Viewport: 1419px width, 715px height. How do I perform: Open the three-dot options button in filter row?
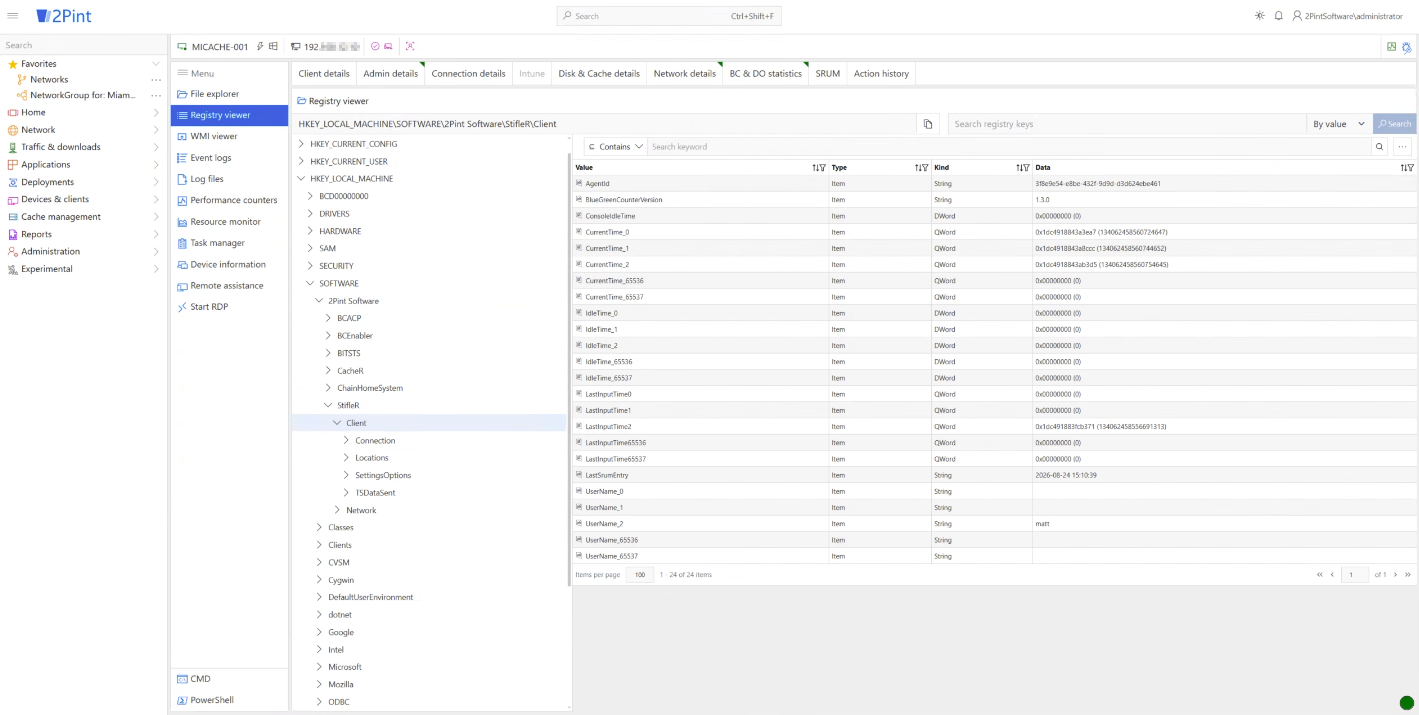tap(1402, 147)
